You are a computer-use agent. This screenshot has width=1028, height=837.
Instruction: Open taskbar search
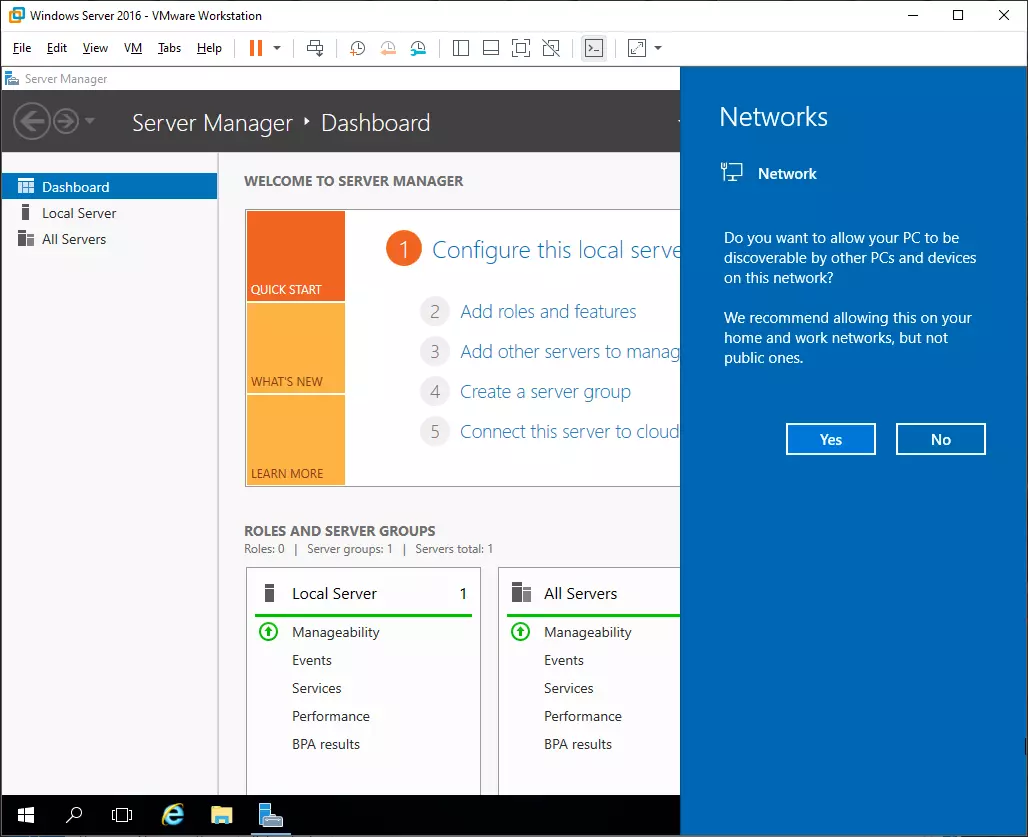click(74, 815)
